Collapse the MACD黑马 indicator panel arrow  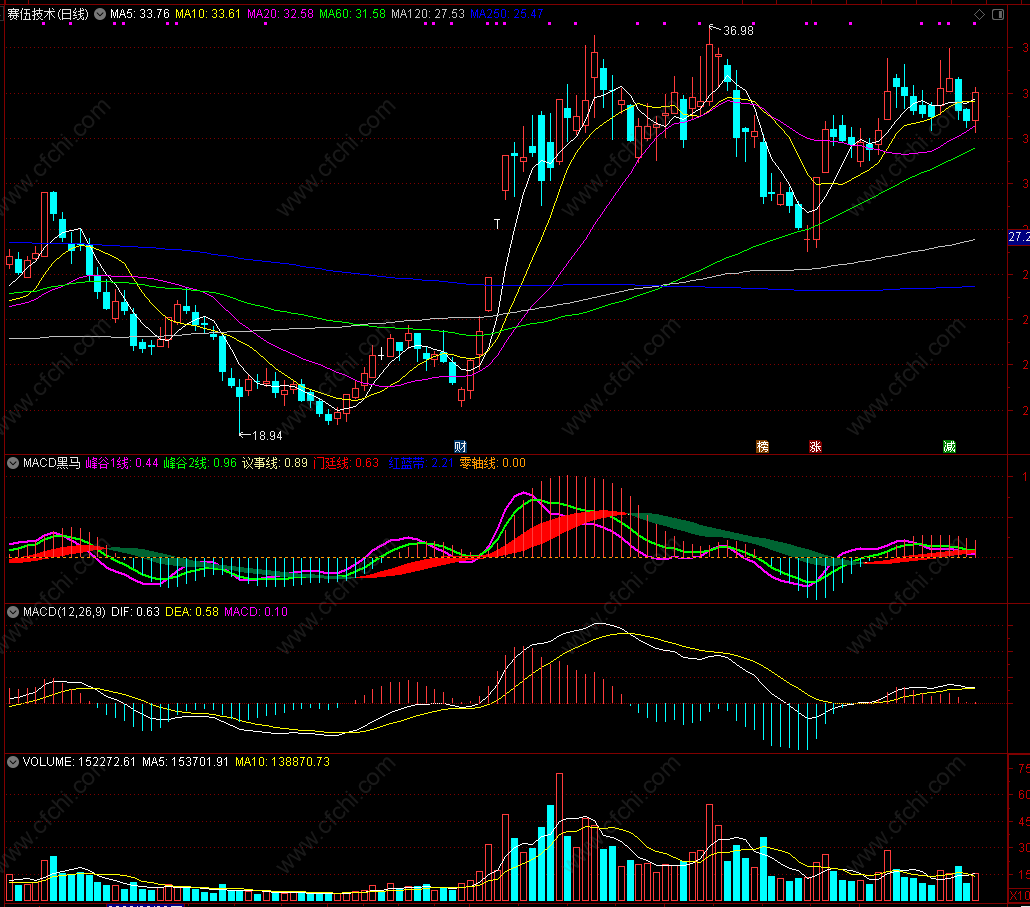click(x=12, y=463)
